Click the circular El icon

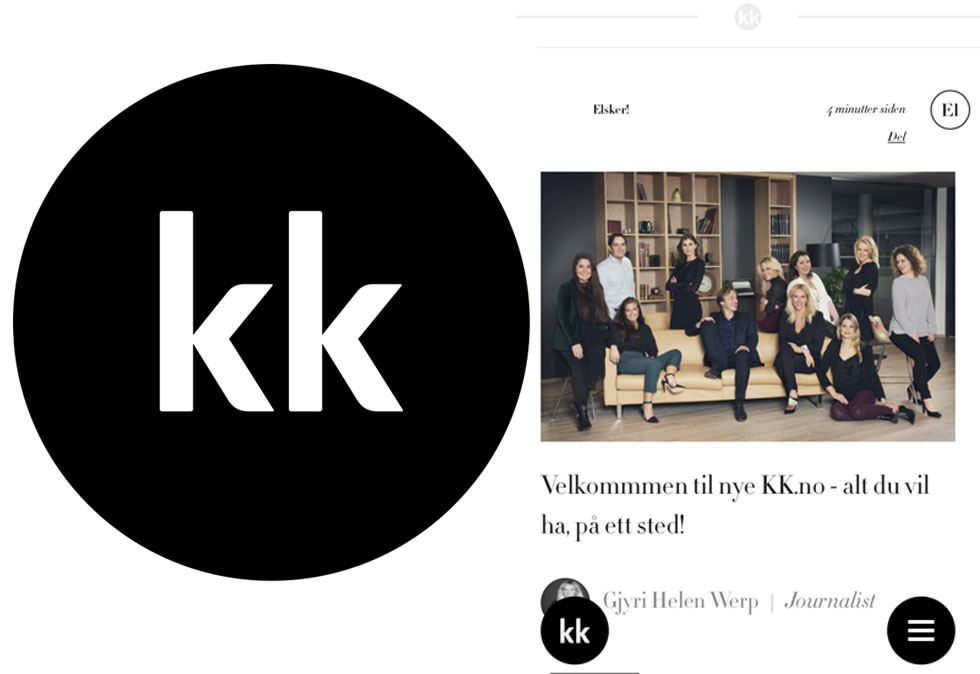[950, 110]
